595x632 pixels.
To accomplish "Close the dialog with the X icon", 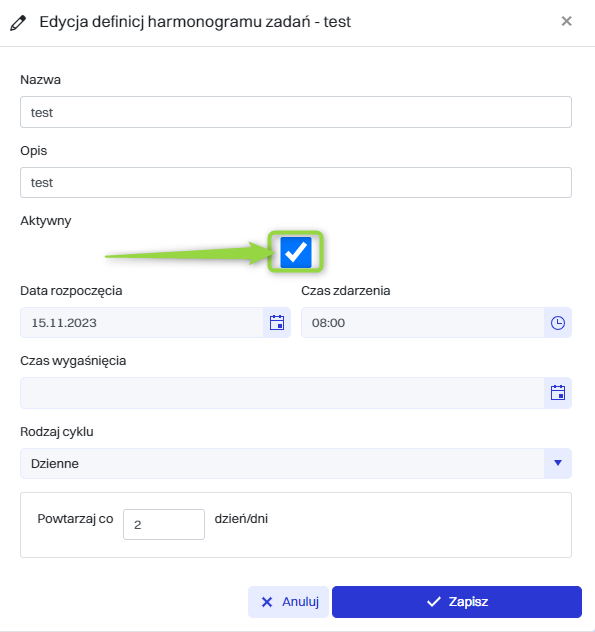I will [x=566, y=21].
